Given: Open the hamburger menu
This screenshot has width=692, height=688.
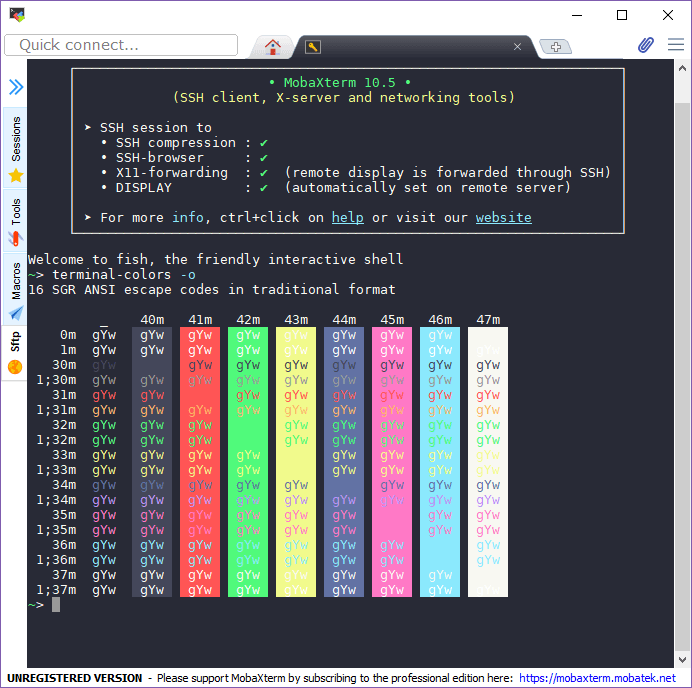Looking at the screenshot, I should (676, 45).
